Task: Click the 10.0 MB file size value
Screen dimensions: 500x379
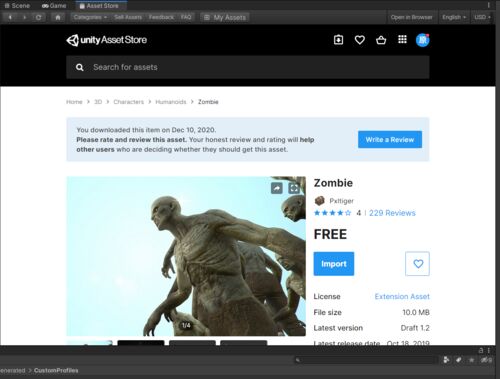Action: 416,312
